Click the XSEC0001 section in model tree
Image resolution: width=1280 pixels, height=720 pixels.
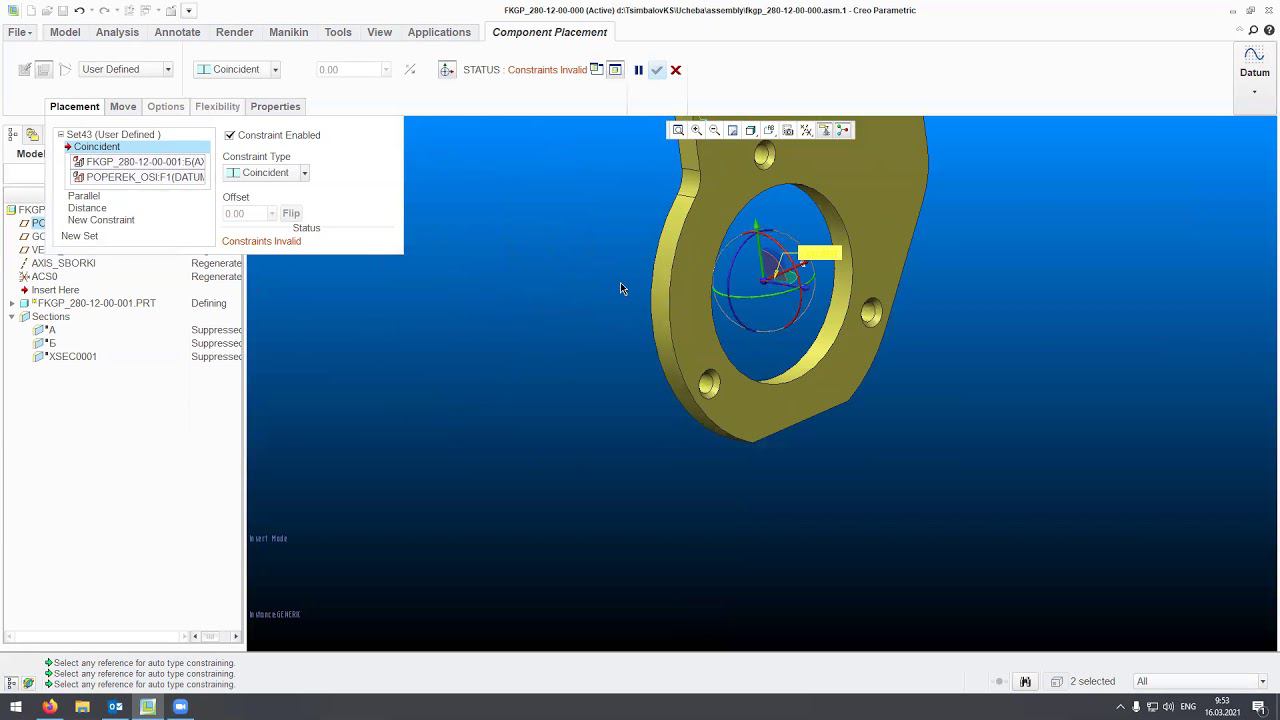click(72, 357)
